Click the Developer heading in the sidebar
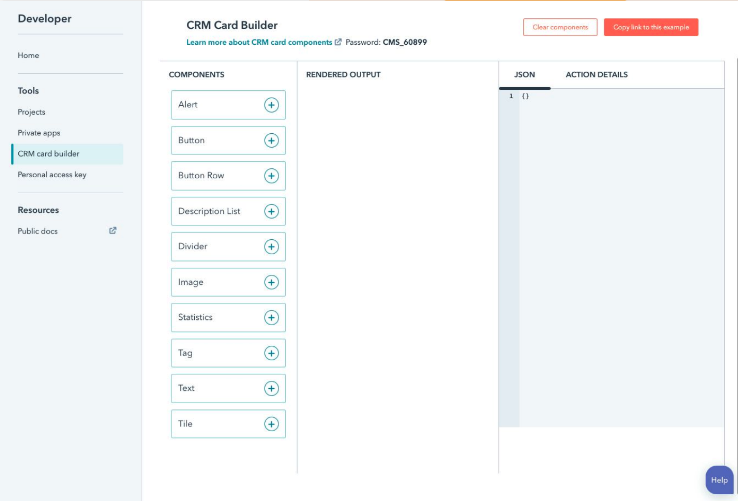 point(45,18)
